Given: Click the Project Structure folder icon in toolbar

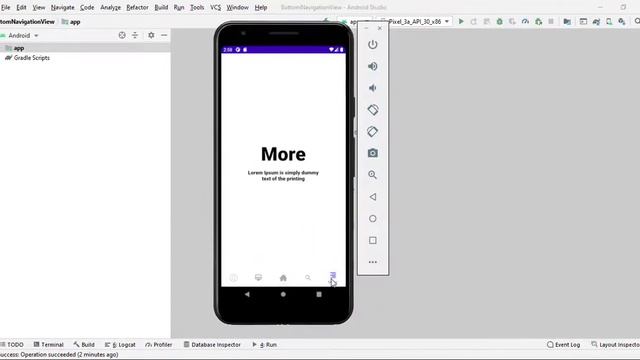Looking at the screenshot, I should tap(567, 22).
